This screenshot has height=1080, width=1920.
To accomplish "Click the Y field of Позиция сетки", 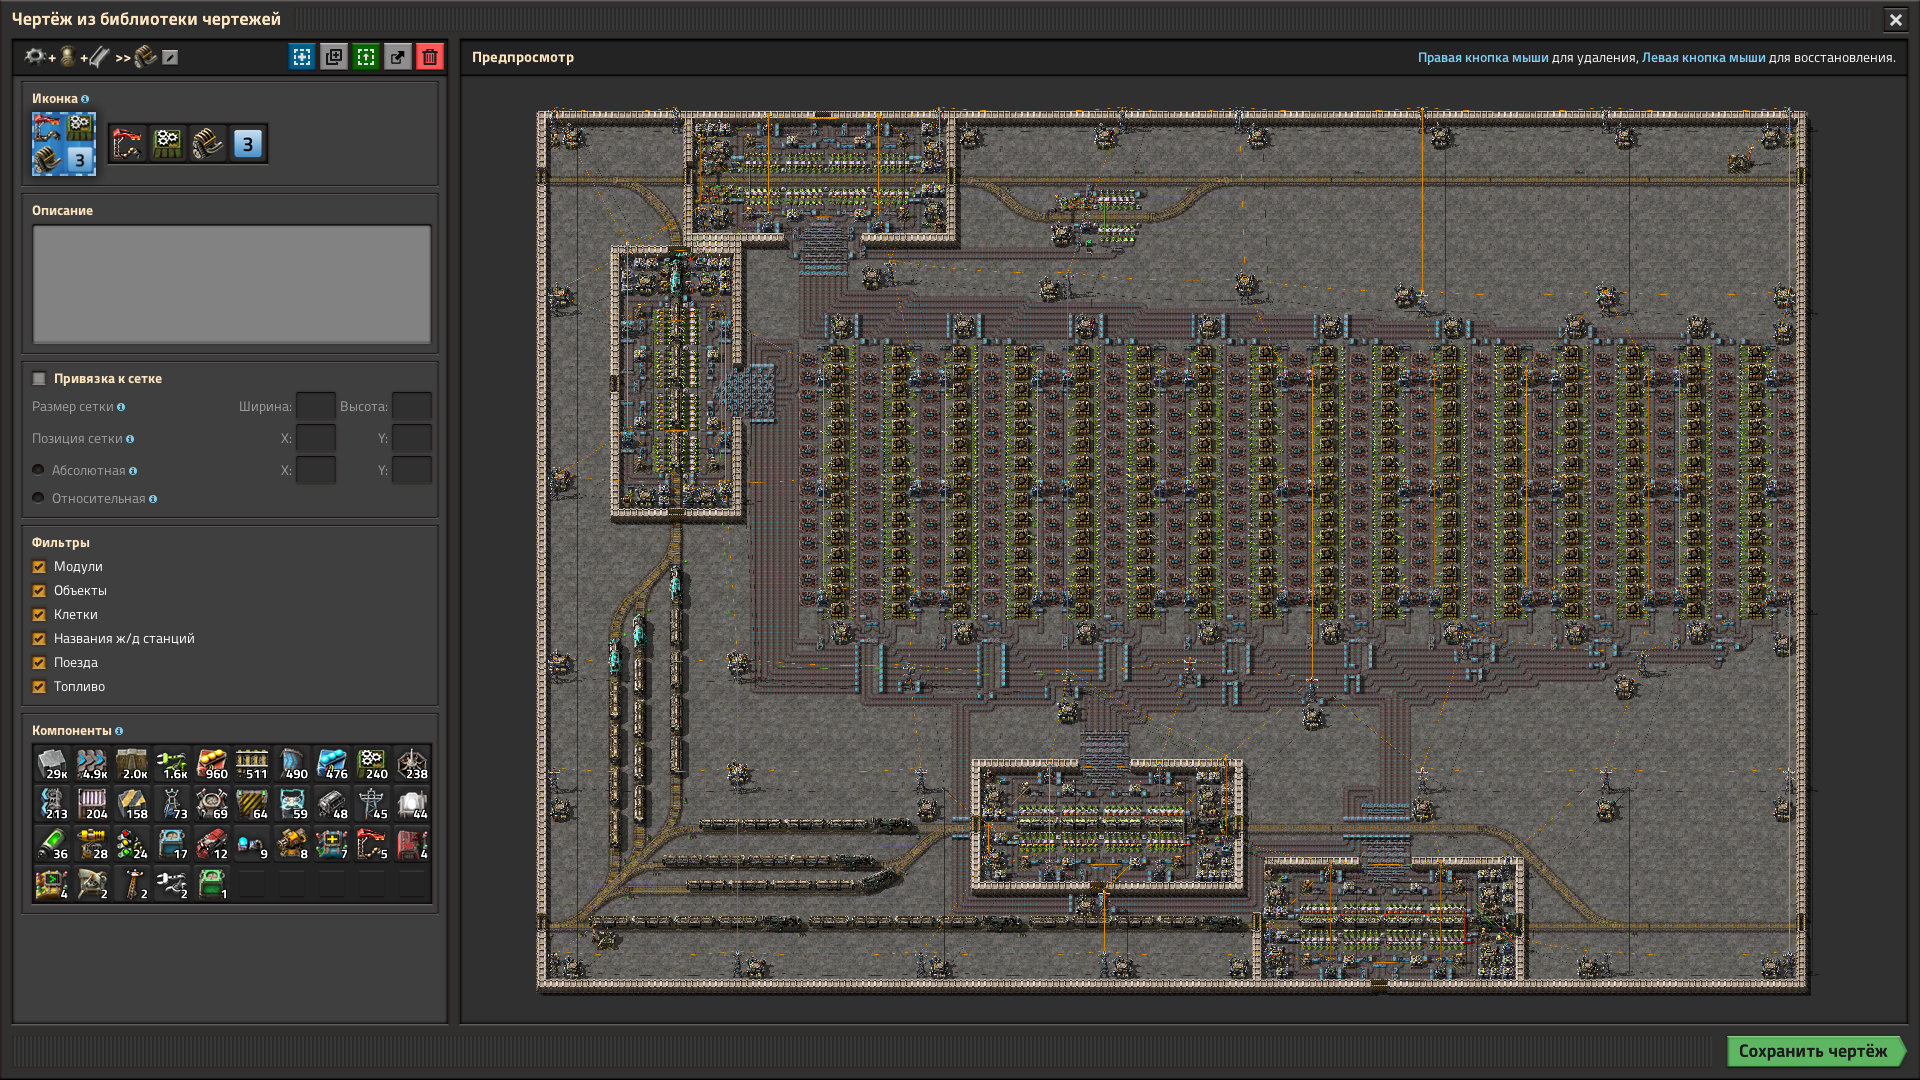I will [412, 438].
